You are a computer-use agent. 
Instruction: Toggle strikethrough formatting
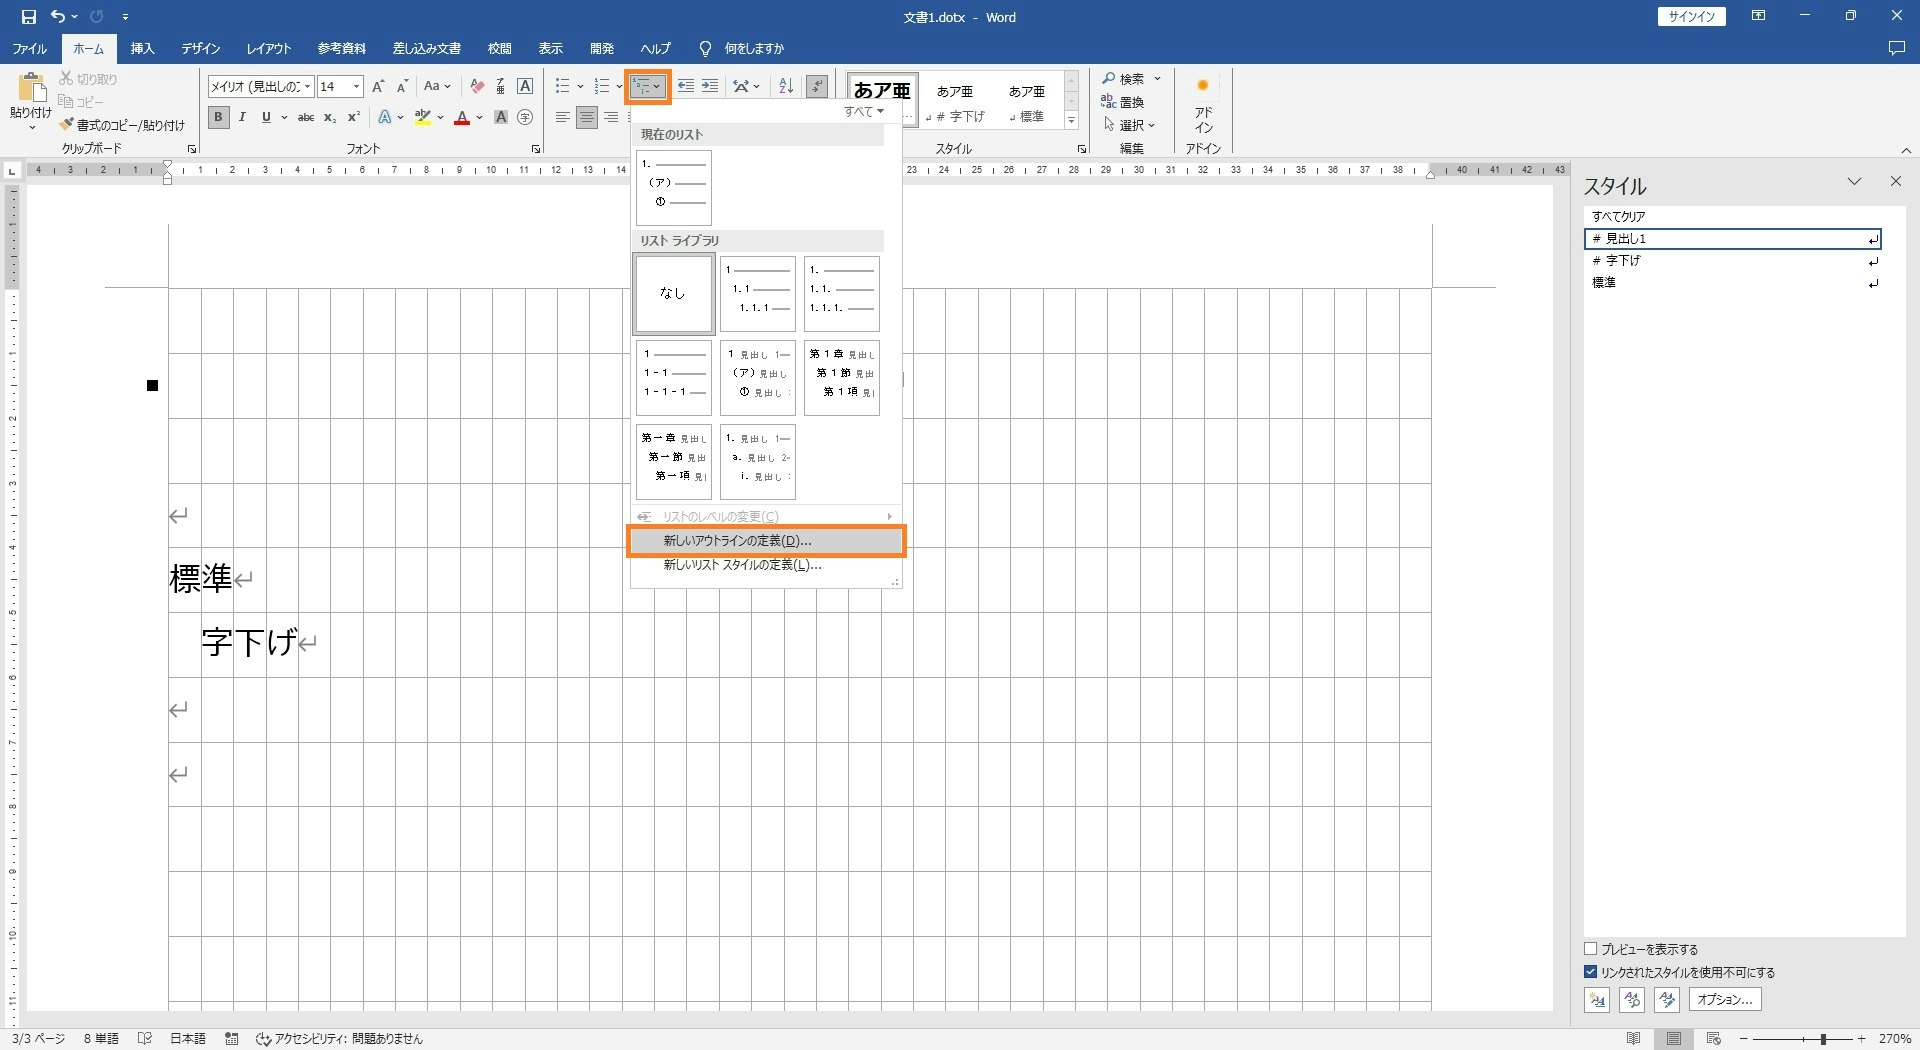coord(306,118)
